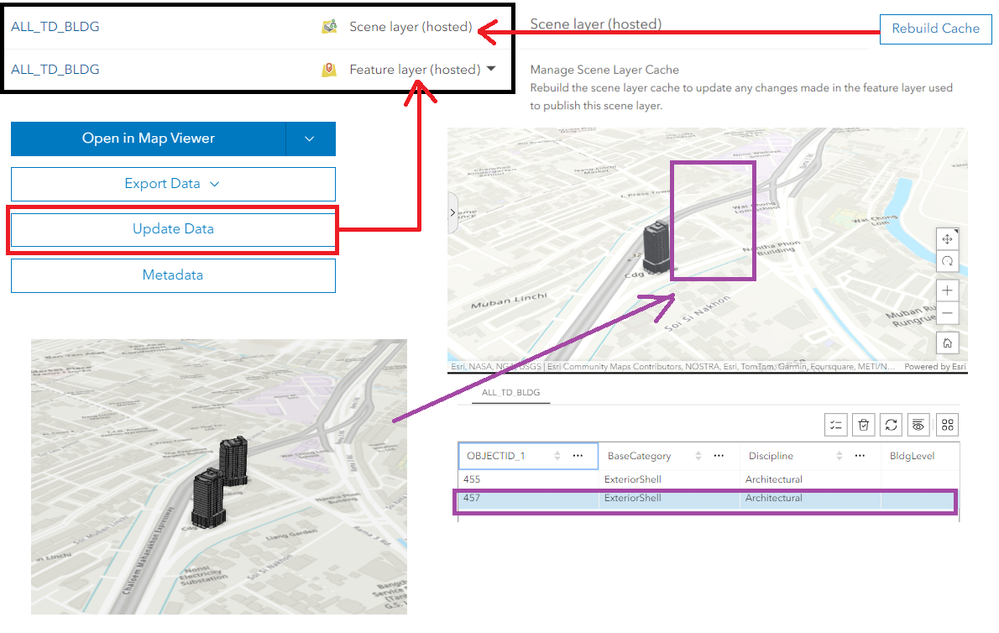Open table options grid icon
The height and width of the screenshot is (633, 999).
(x=947, y=425)
